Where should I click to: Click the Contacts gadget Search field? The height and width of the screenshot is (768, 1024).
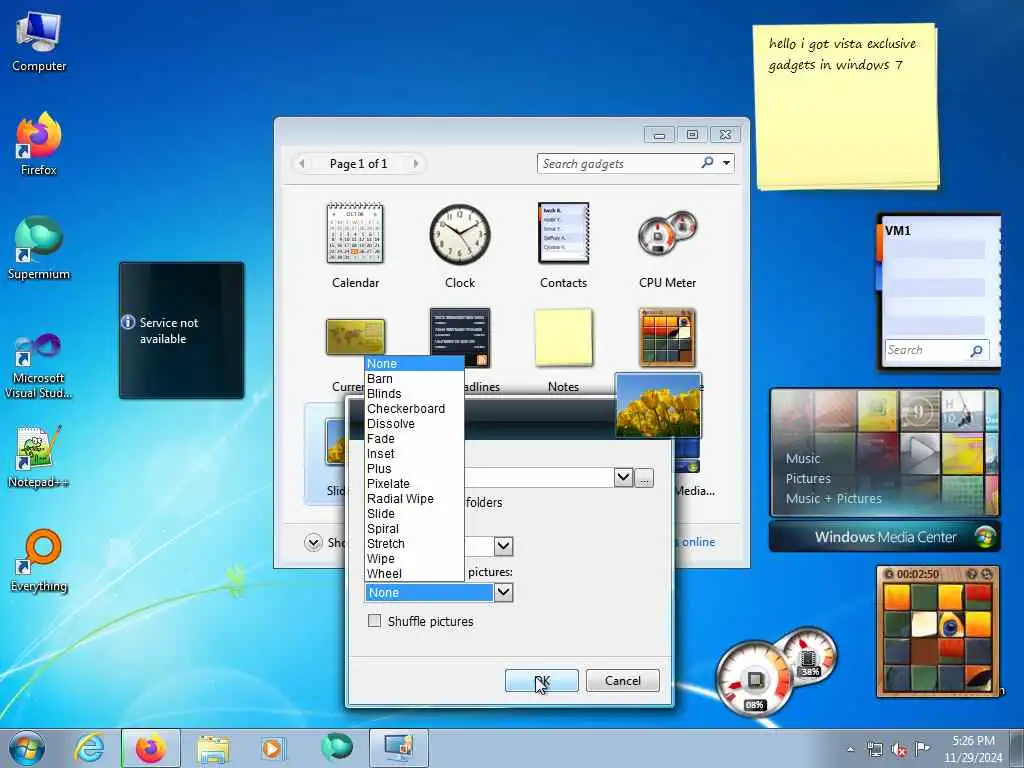tap(926, 351)
